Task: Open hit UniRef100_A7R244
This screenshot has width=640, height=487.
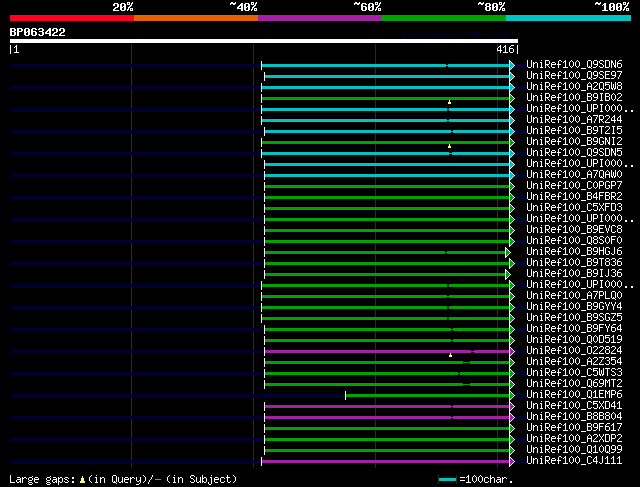Action: click(574, 120)
